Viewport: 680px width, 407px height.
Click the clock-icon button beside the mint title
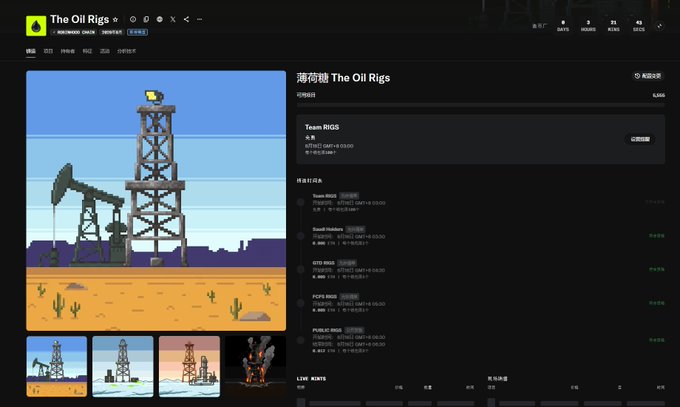tap(648, 76)
